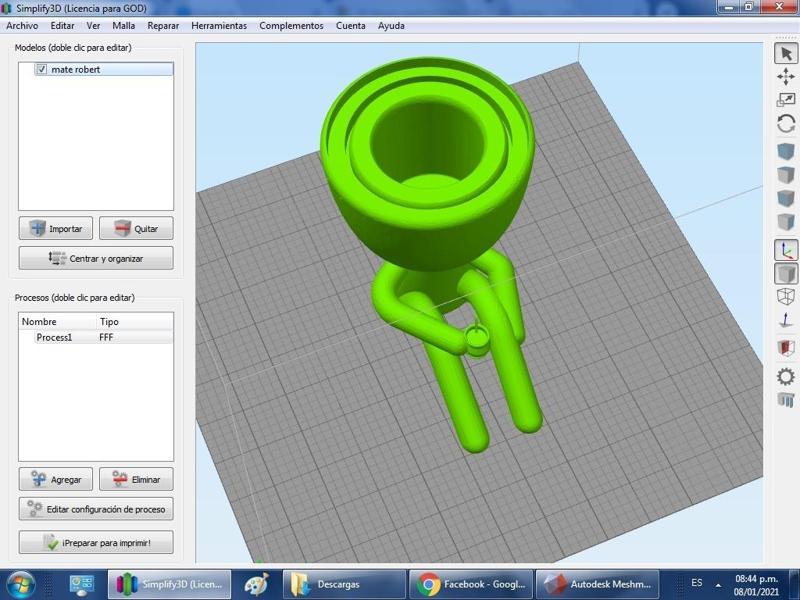
Task: Open the Malla menu
Action: pos(123,26)
